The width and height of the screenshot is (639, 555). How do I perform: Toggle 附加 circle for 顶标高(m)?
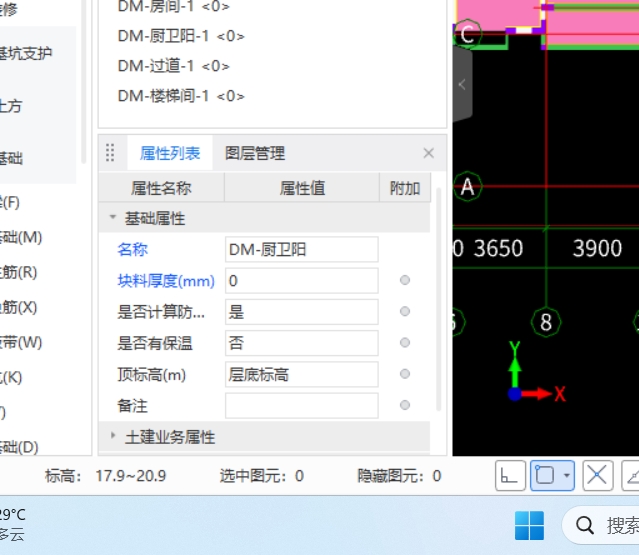pos(405,374)
